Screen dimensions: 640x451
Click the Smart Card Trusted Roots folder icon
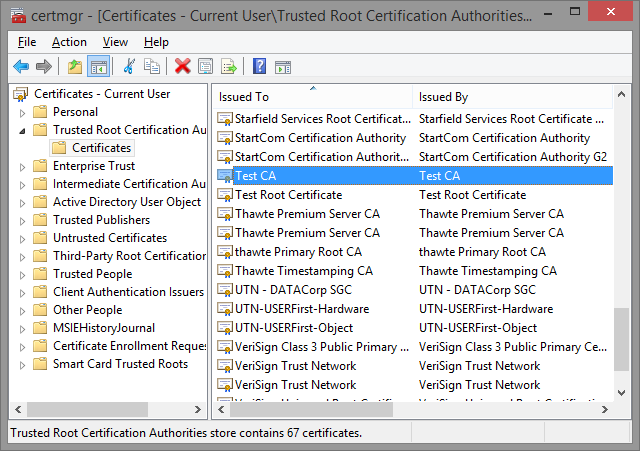(40, 364)
